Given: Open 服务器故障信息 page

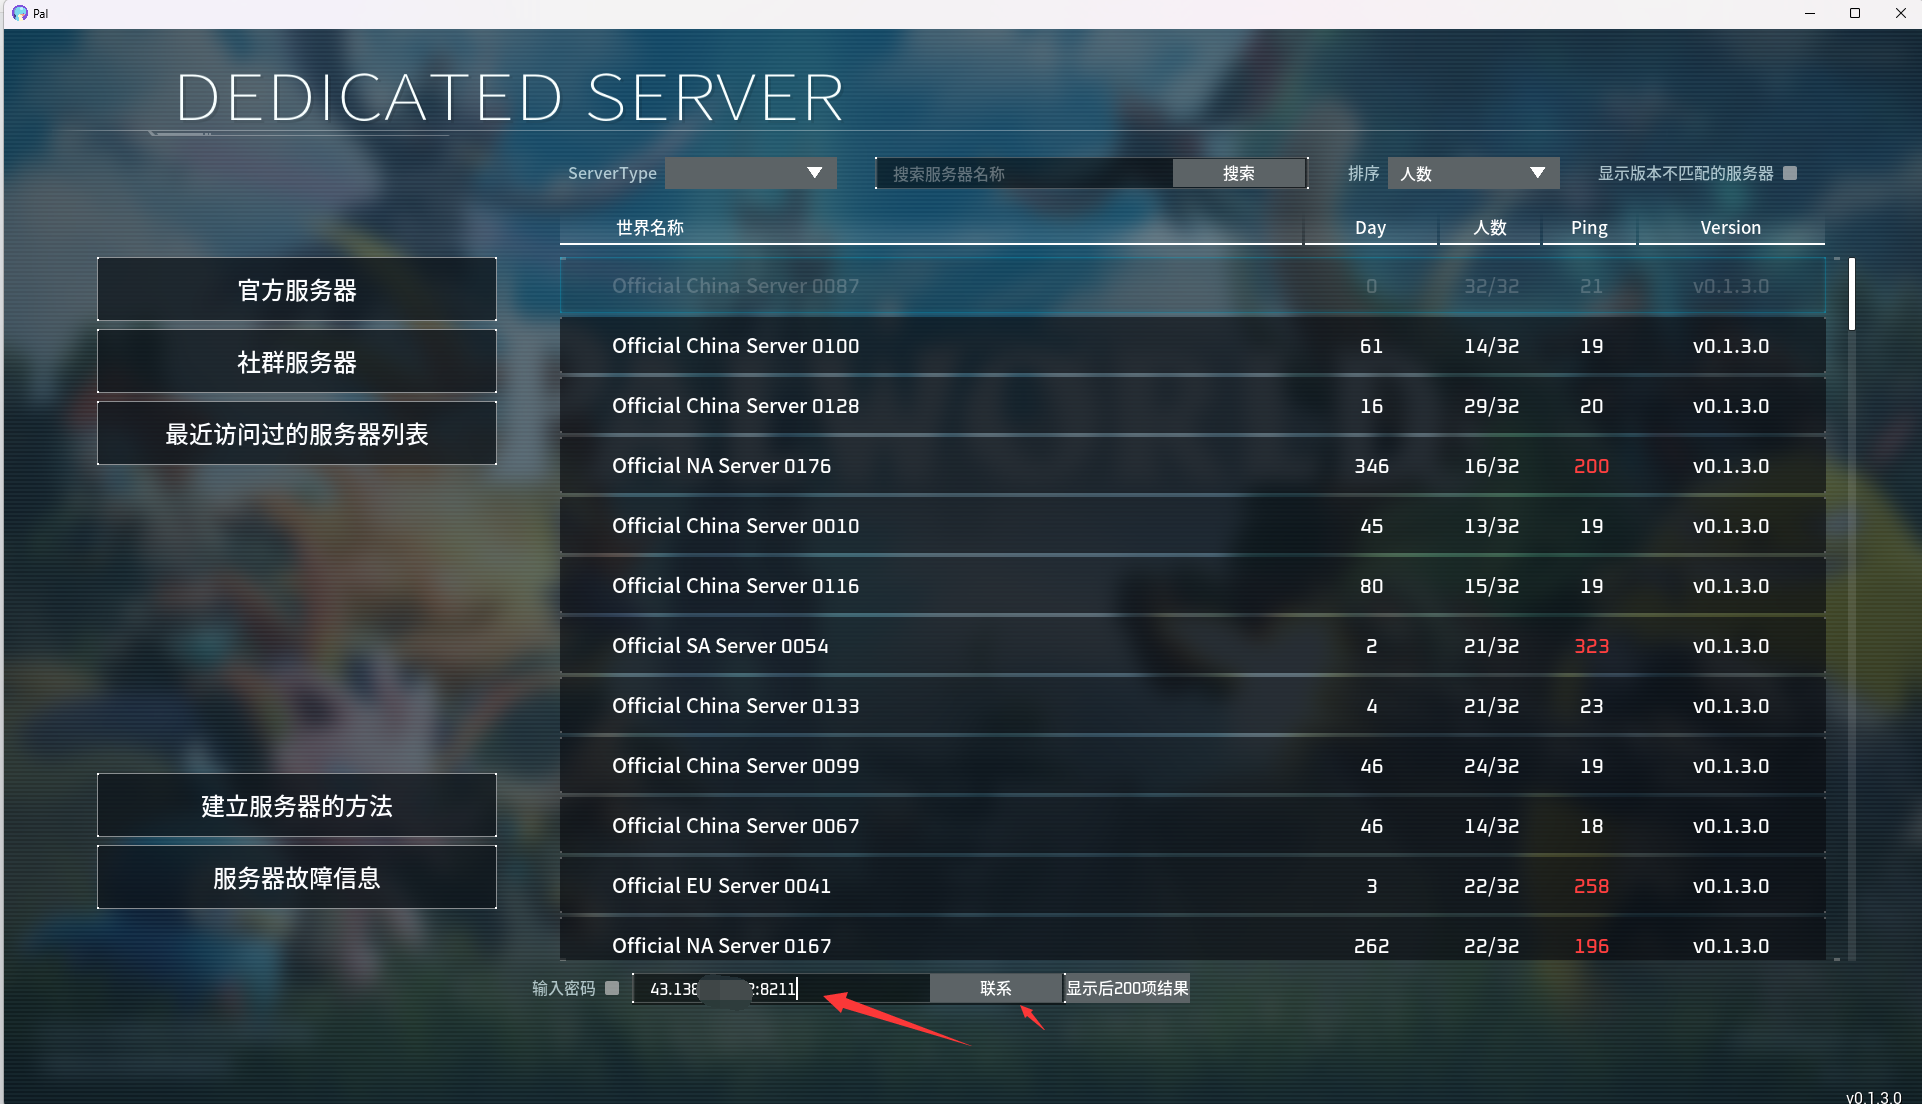Looking at the screenshot, I should tap(297, 877).
